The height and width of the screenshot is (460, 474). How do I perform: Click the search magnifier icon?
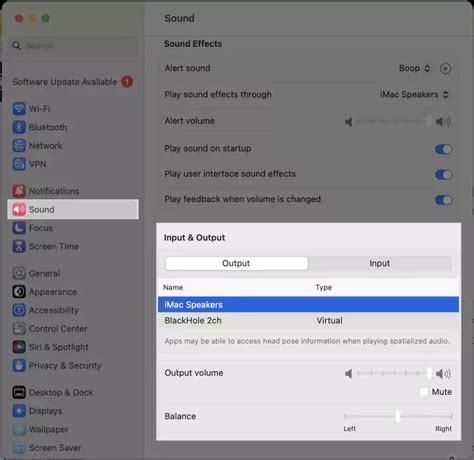(16, 45)
